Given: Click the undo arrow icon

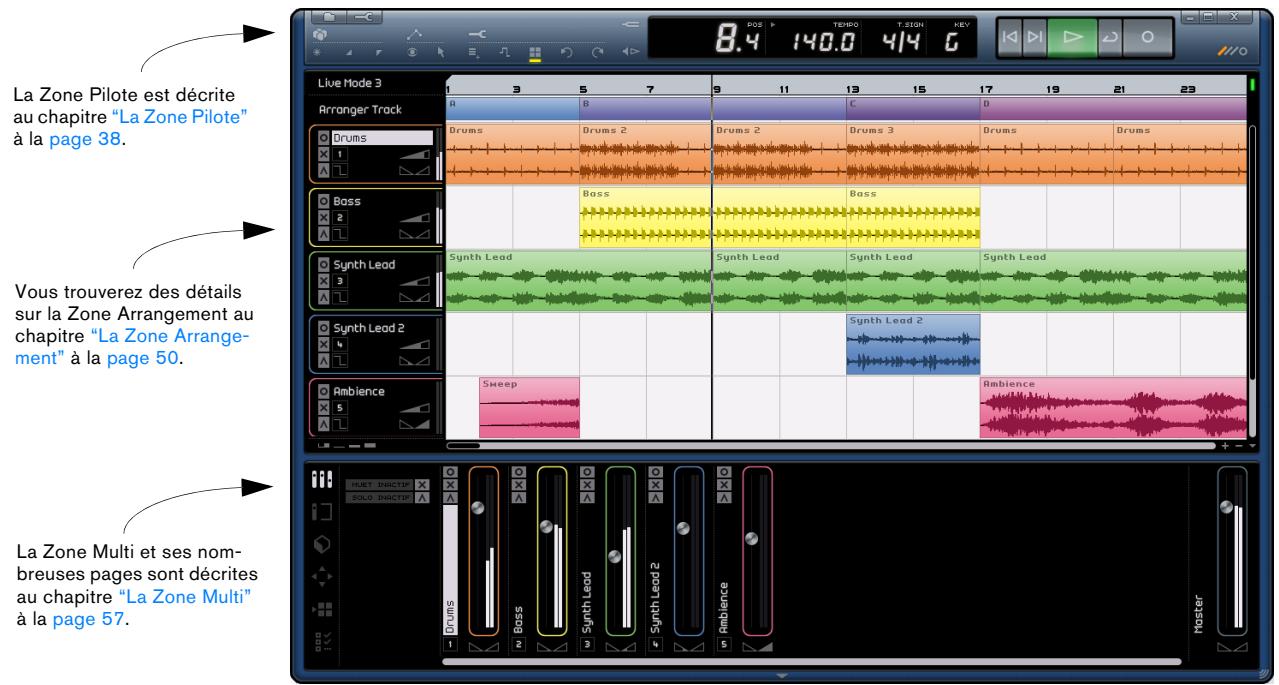Looking at the screenshot, I should (x=567, y=54).
